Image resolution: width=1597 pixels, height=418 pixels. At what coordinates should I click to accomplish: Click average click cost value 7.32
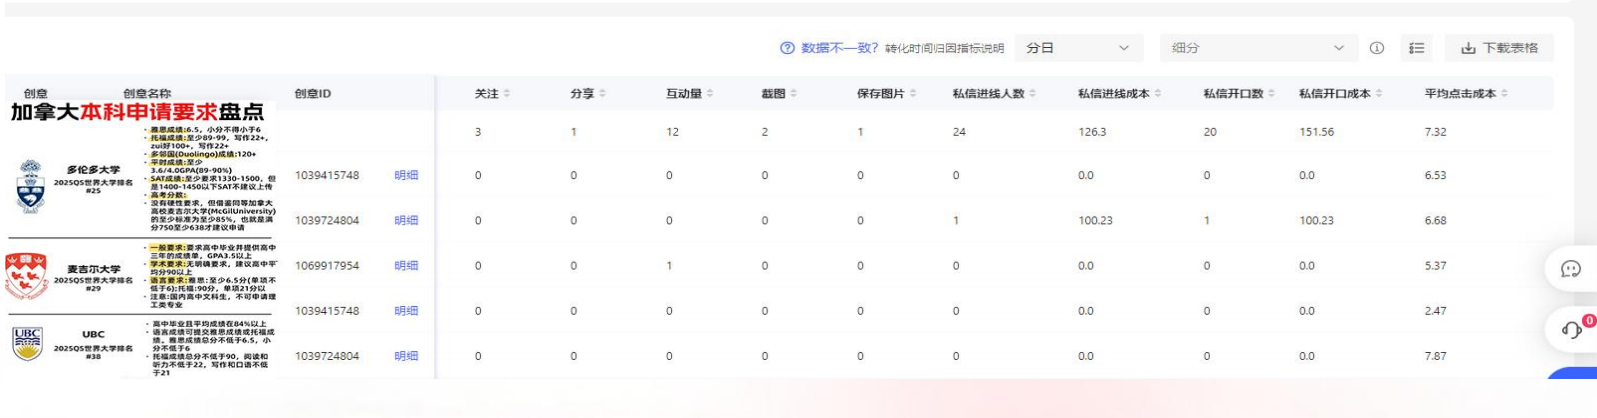[1435, 131]
